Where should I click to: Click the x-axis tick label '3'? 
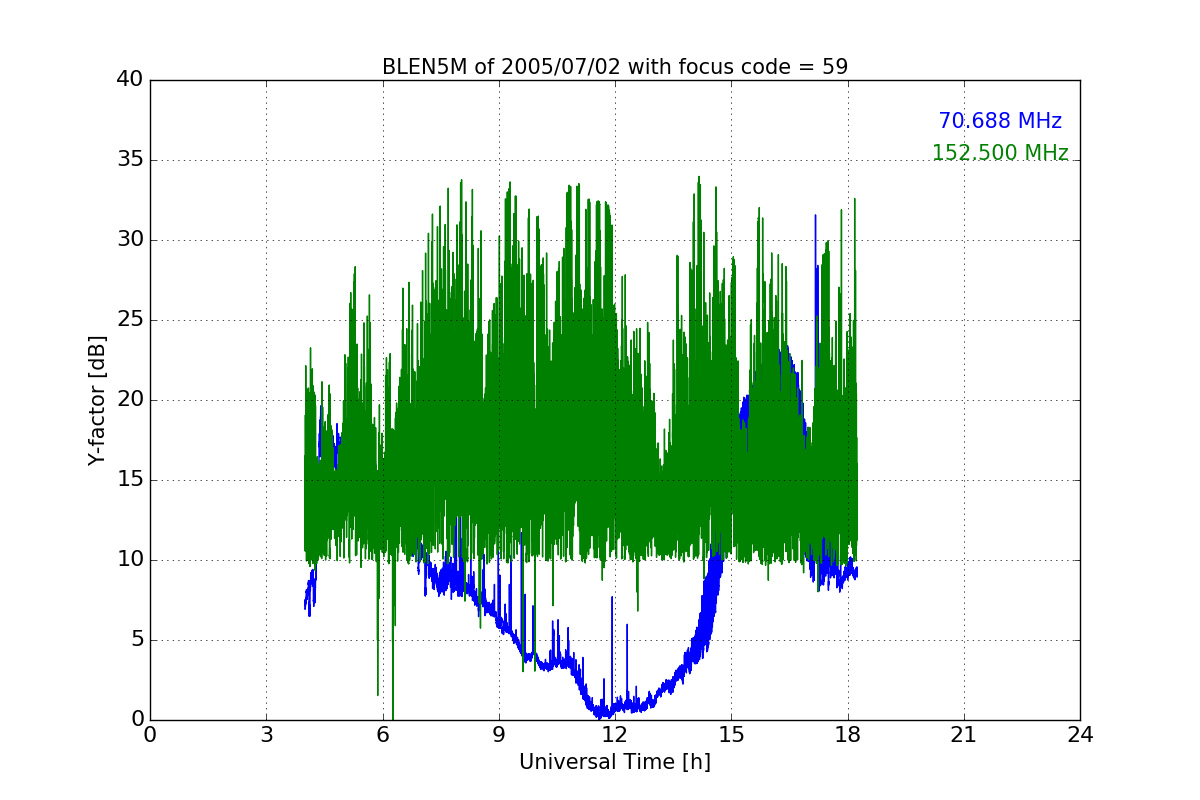[266, 734]
